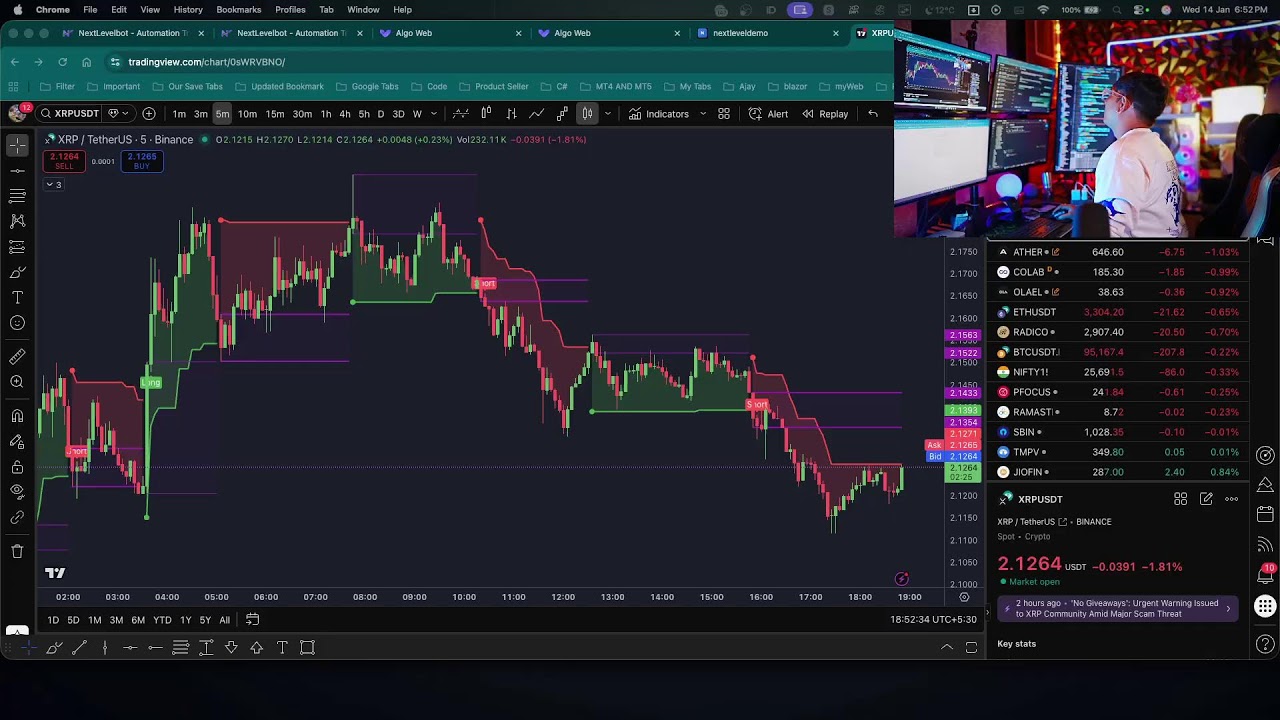Image resolution: width=1280 pixels, height=720 pixels.
Task: Open the emoji sticker tool
Action: 17,323
